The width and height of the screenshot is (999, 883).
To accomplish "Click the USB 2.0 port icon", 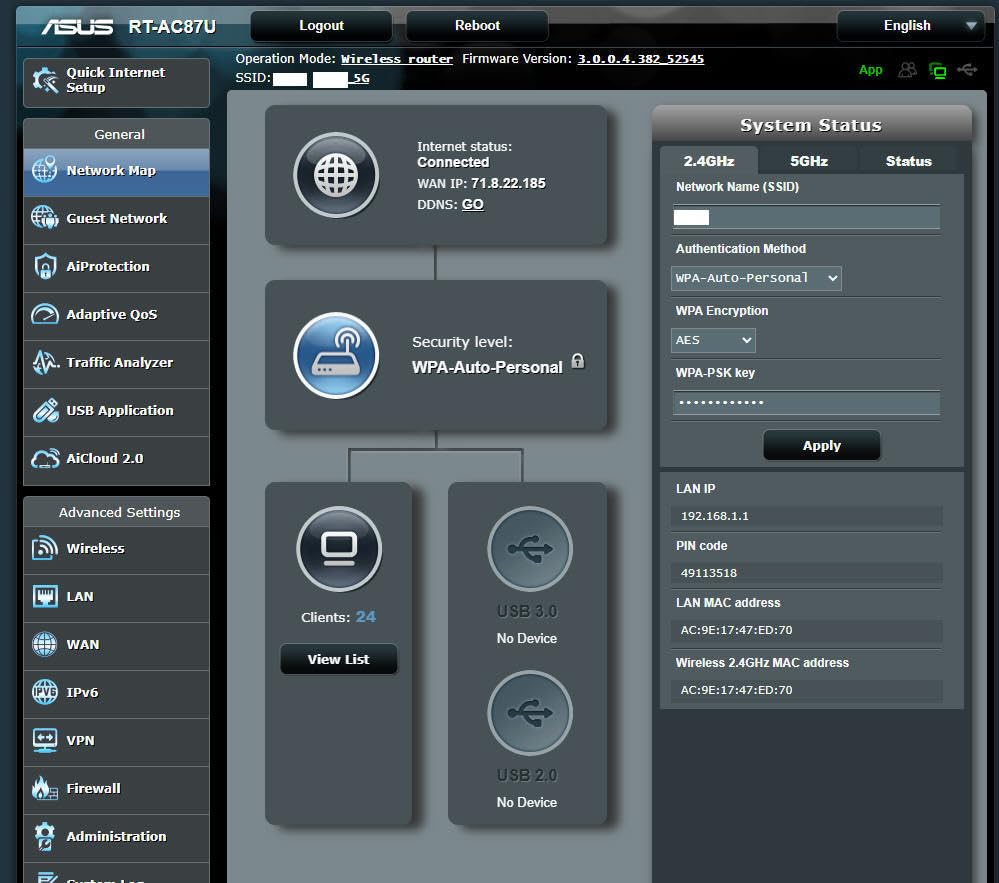I will 530,713.
